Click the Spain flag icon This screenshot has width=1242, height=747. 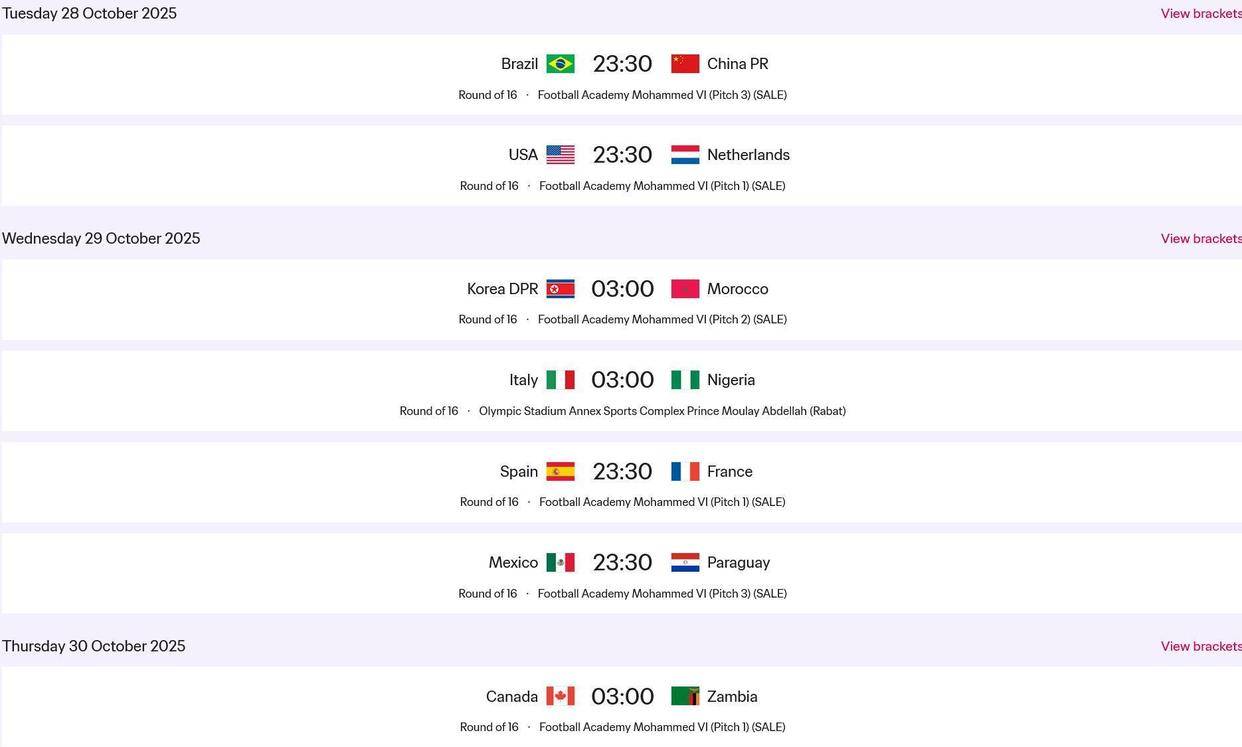(560, 472)
